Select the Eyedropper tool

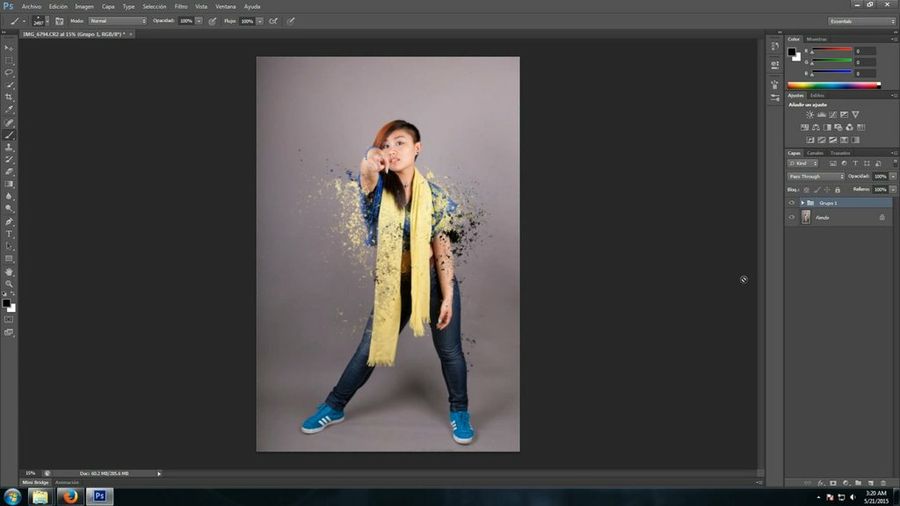click(9, 110)
